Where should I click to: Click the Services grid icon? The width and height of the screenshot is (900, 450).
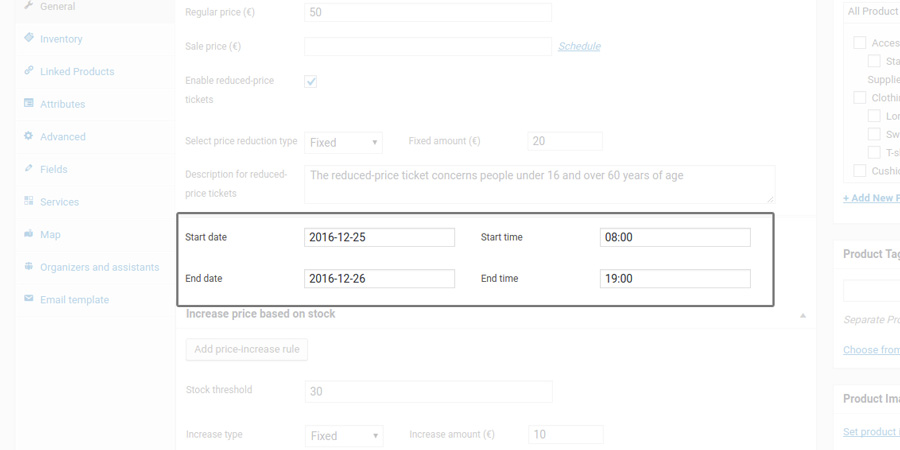point(29,201)
